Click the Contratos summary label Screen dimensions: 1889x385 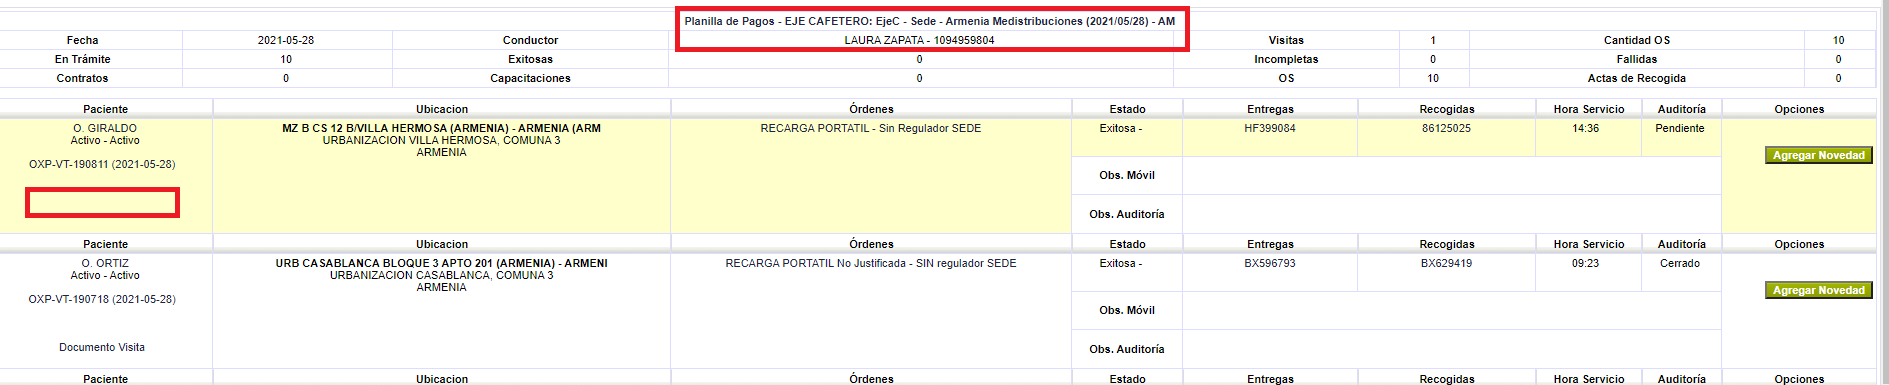[x=82, y=78]
